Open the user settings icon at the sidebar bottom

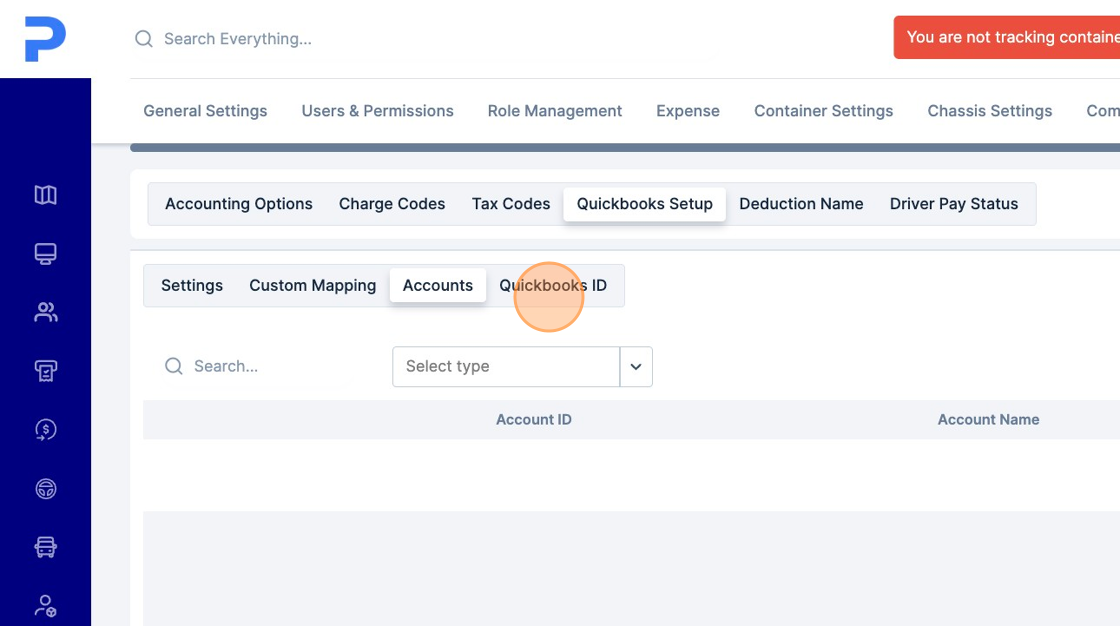click(46, 606)
